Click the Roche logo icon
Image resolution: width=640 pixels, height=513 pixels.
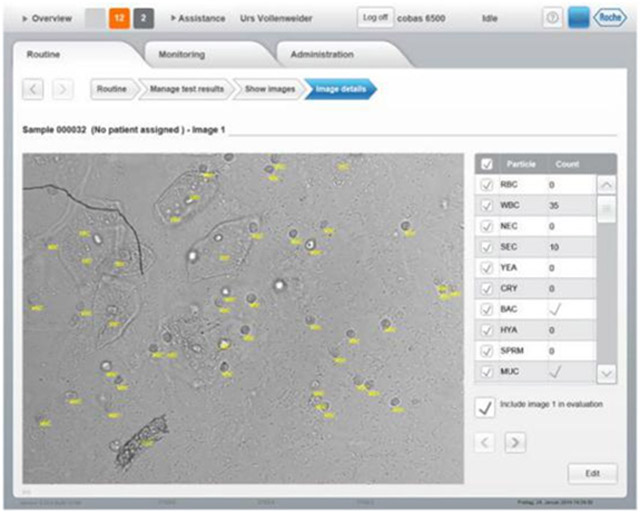607,18
